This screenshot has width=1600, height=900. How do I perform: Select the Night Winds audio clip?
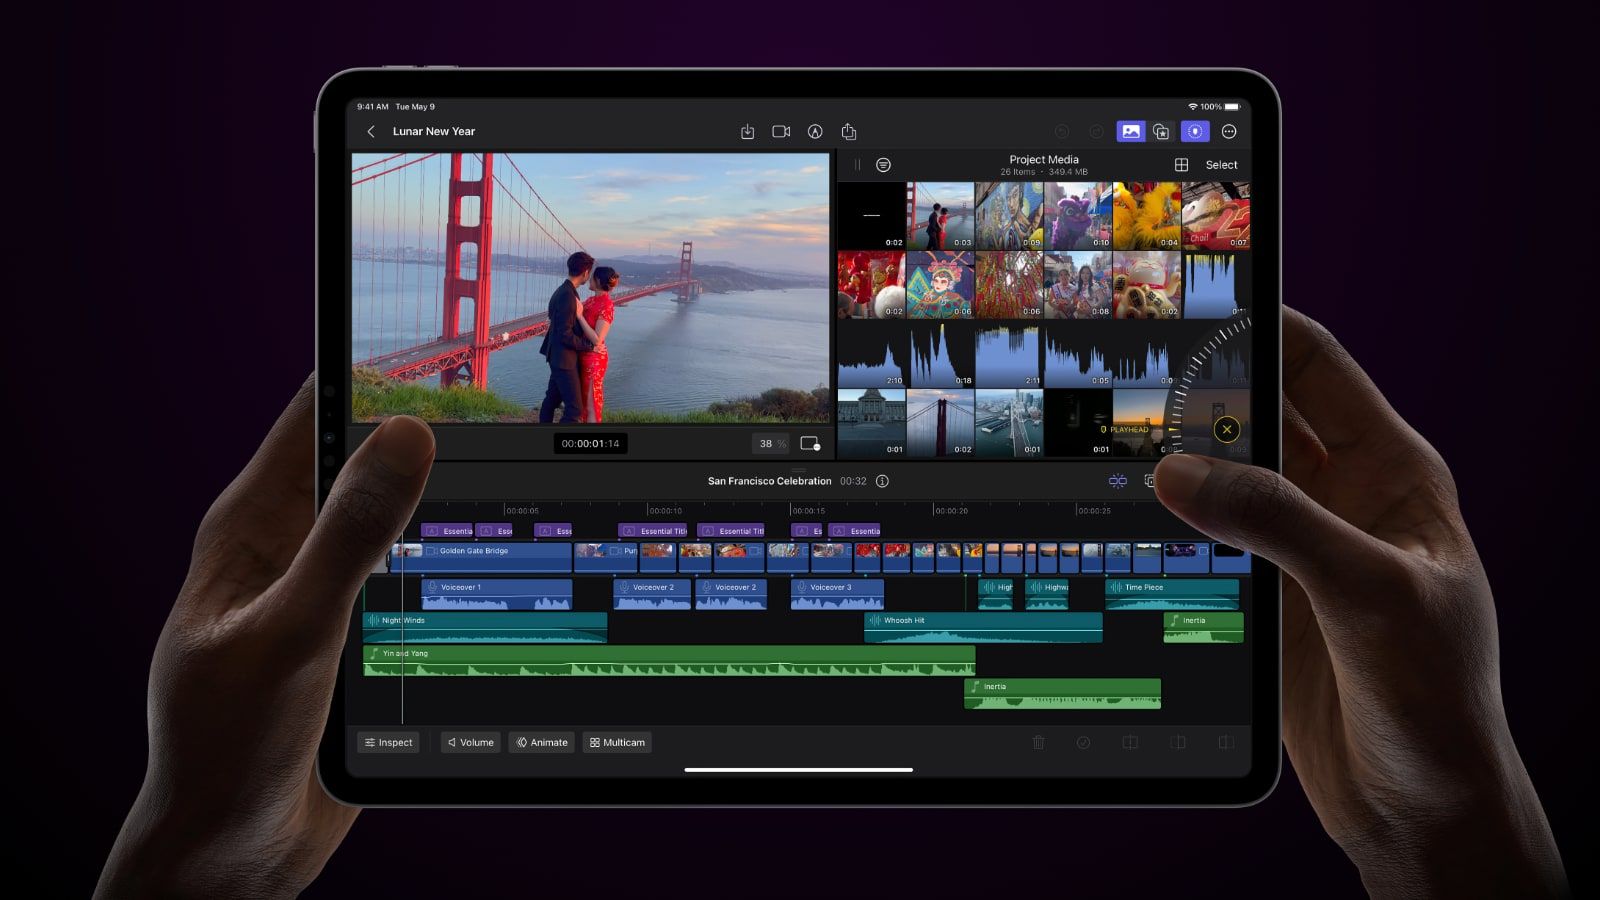[x=485, y=628]
